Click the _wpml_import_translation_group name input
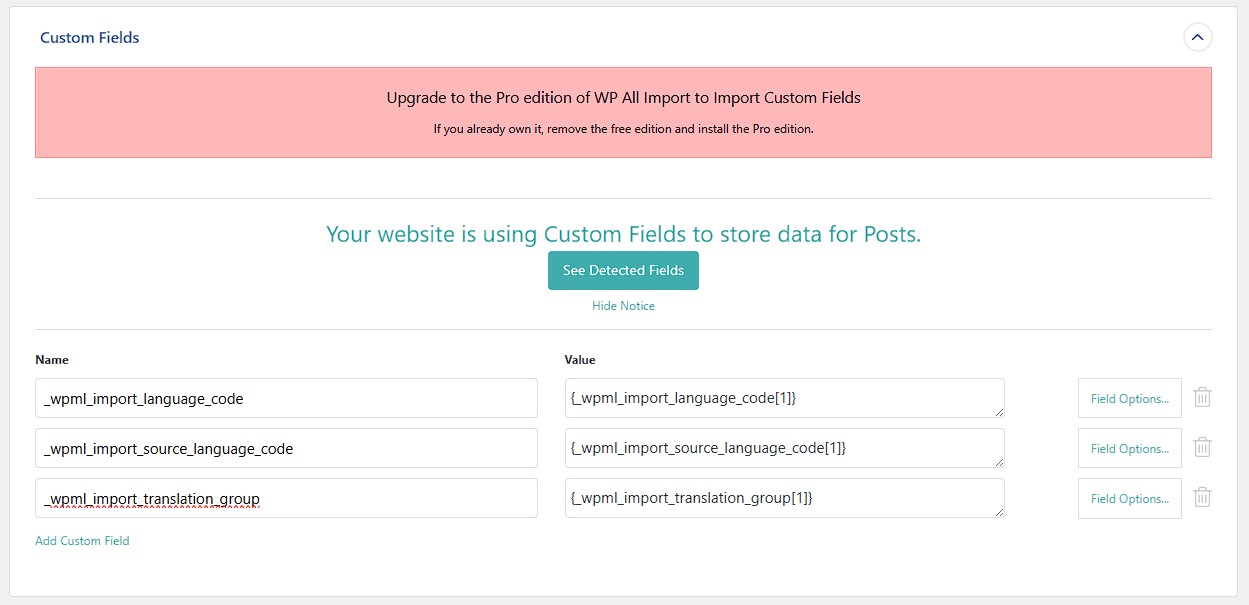The image size is (1249, 605). [x=286, y=498]
